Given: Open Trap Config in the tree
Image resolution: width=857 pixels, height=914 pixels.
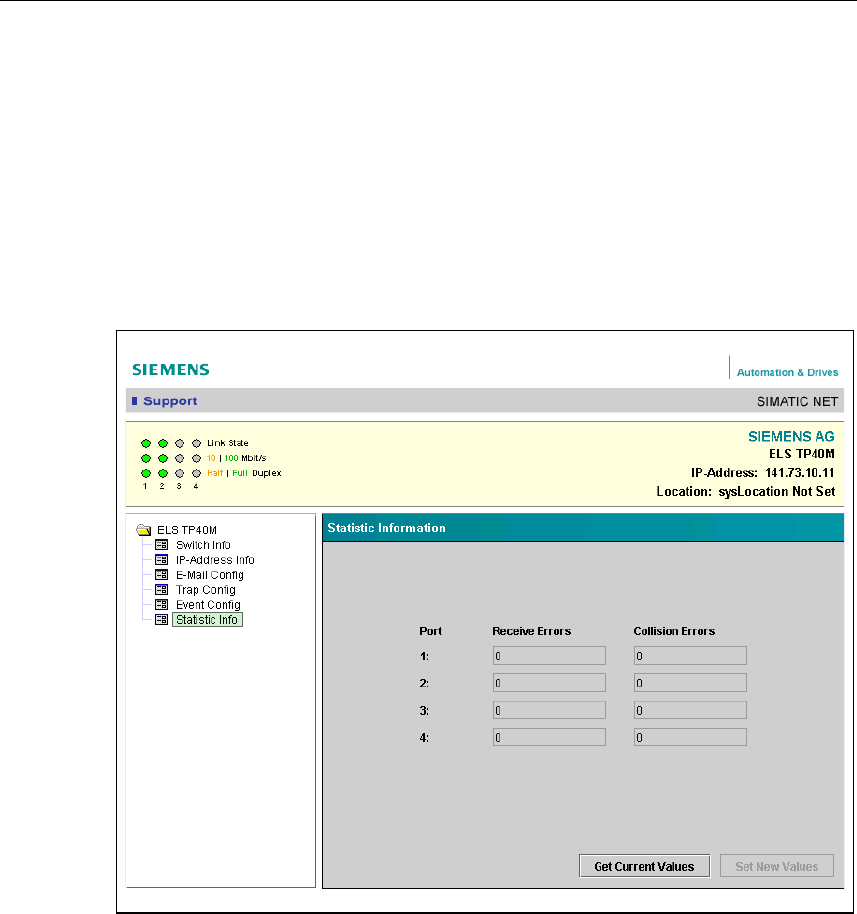Looking at the screenshot, I should tap(206, 590).
